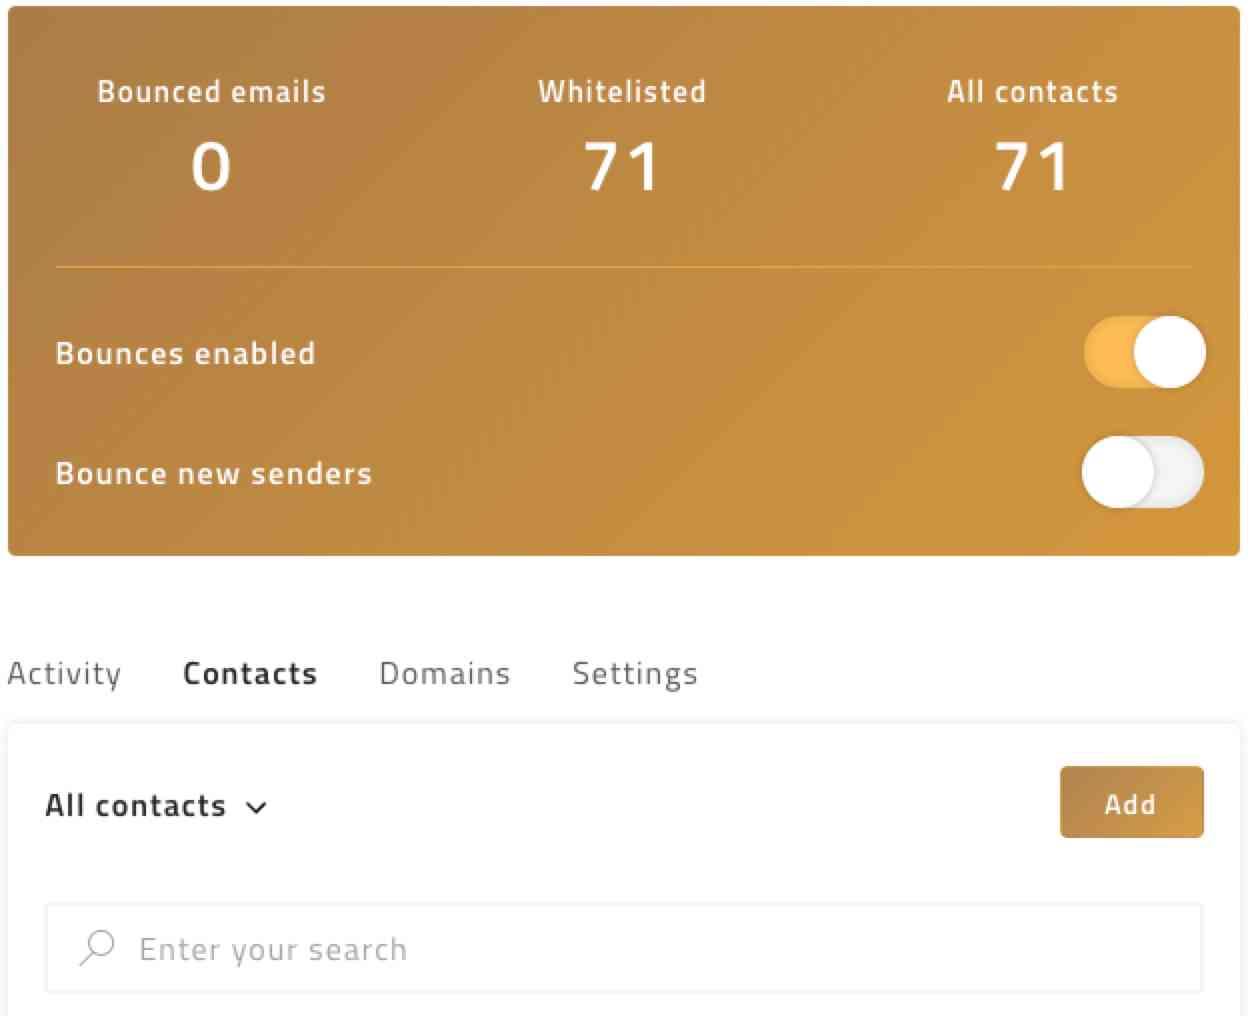Enable the Bounce new senders switch

1143,472
